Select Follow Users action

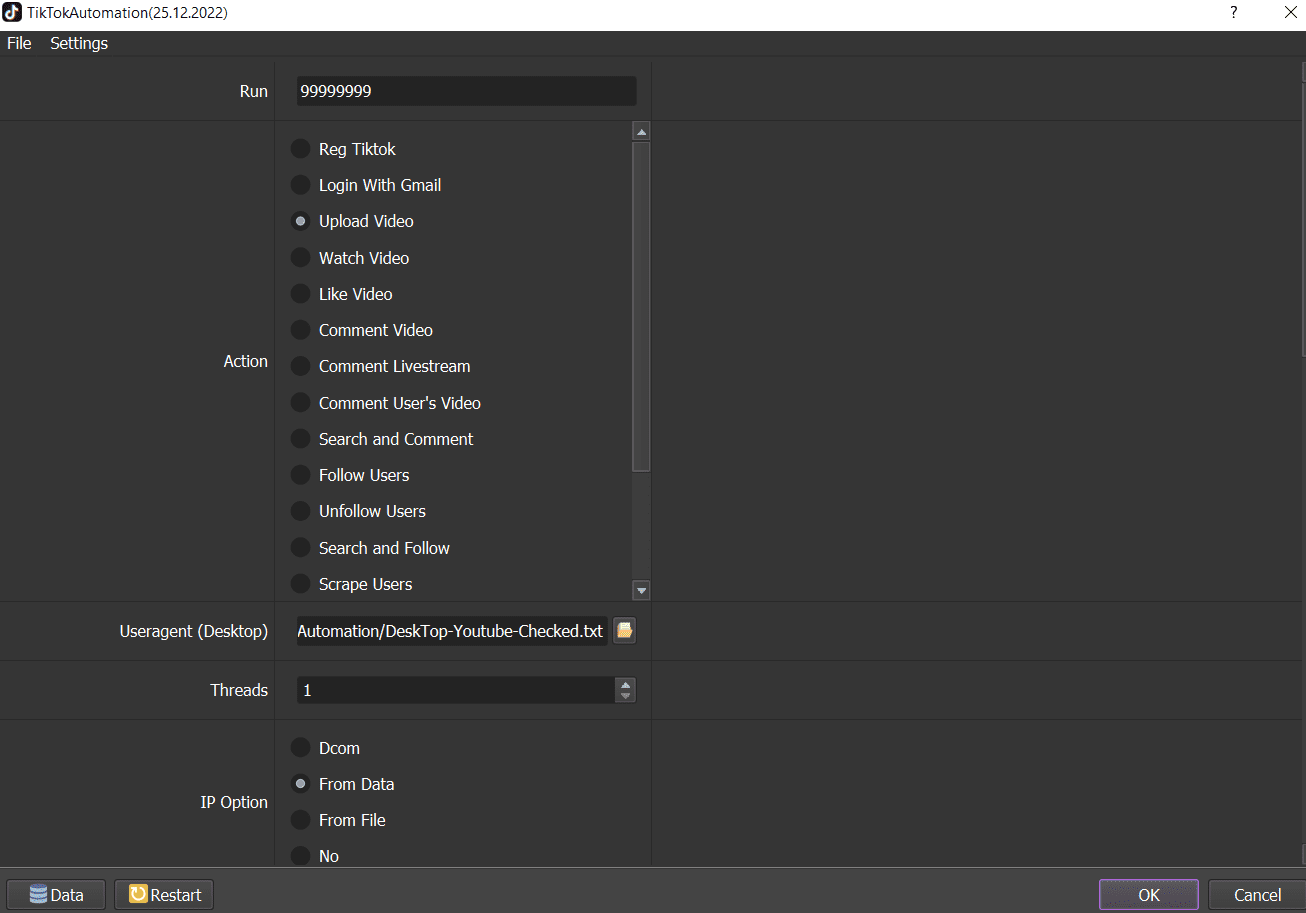point(350,475)
